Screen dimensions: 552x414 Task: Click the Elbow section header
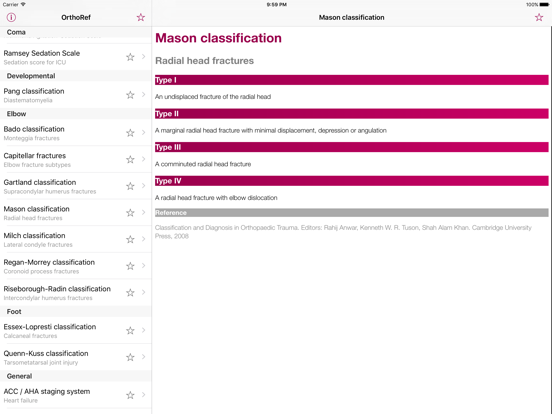(76, 114)
